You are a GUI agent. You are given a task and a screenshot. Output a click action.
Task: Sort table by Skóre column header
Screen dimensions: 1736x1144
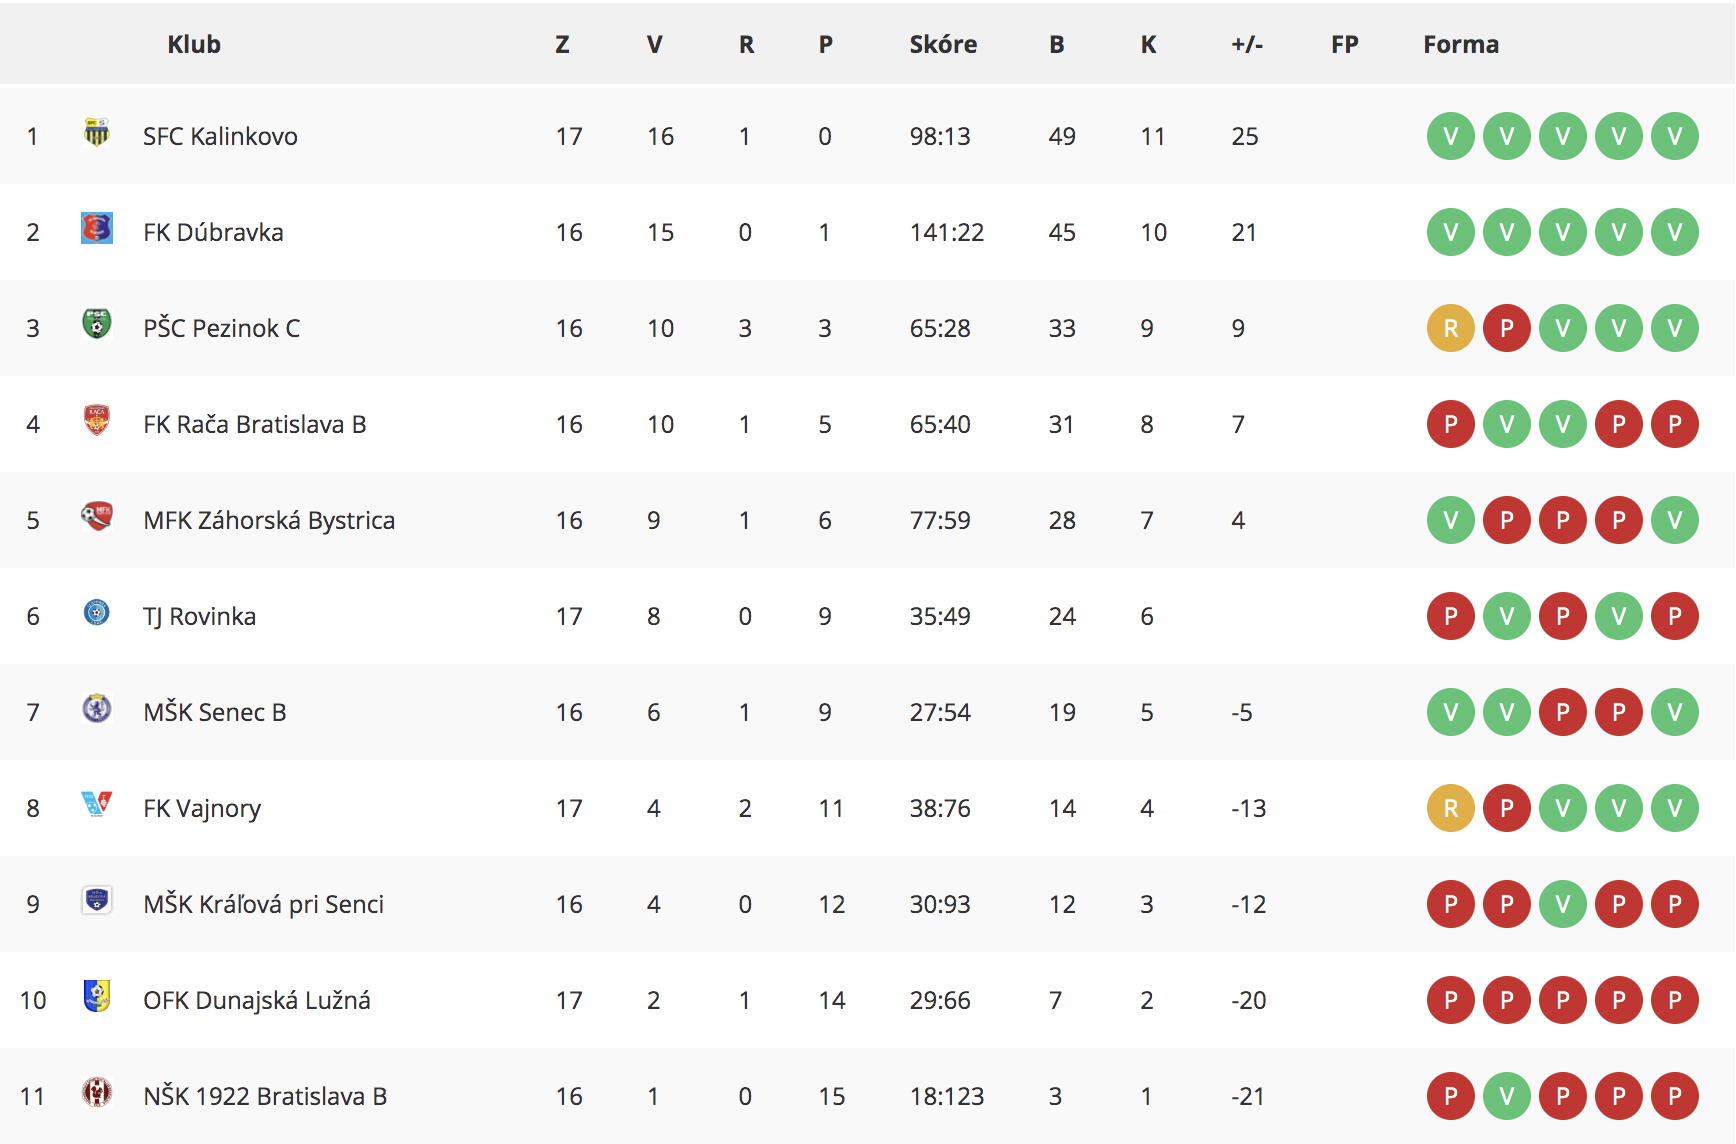tap(943, 44)
